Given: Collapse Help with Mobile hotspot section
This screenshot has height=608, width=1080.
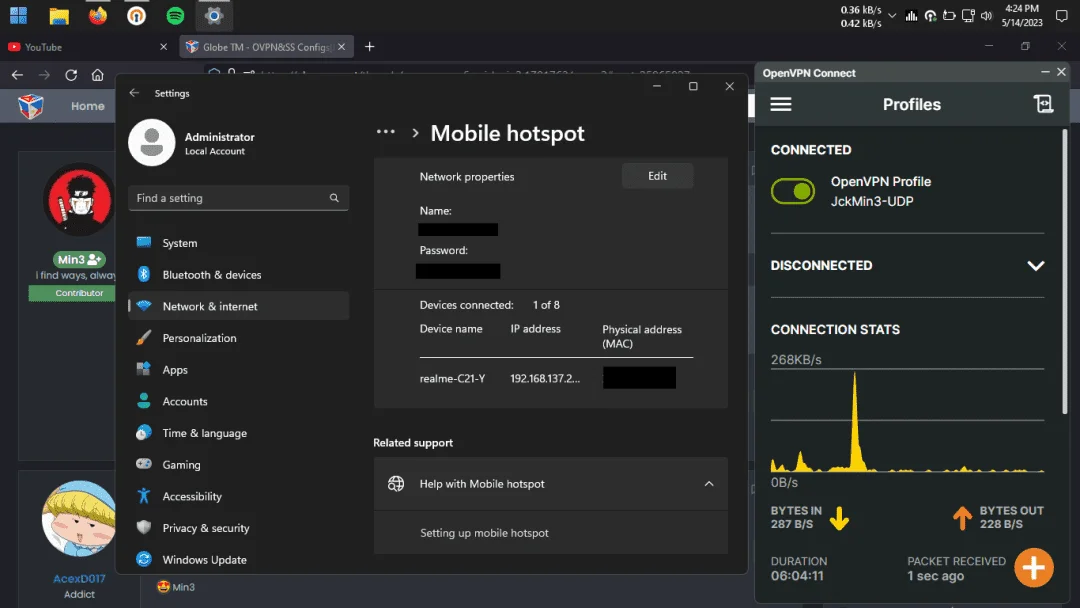Looking at the screenshot, I should 709,484.
